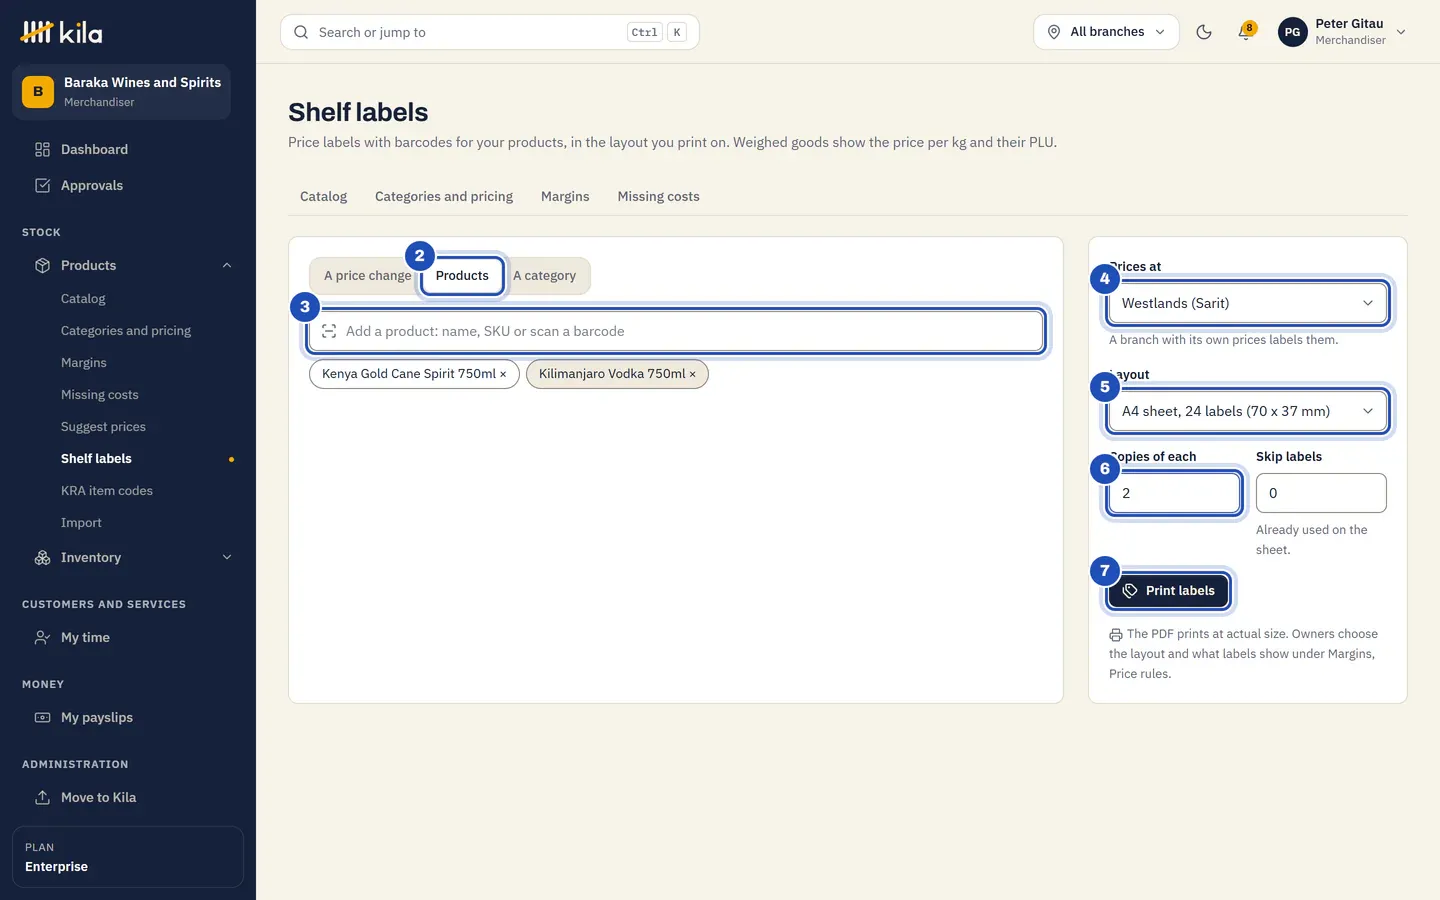Switch to Missing costs tab

658,196
